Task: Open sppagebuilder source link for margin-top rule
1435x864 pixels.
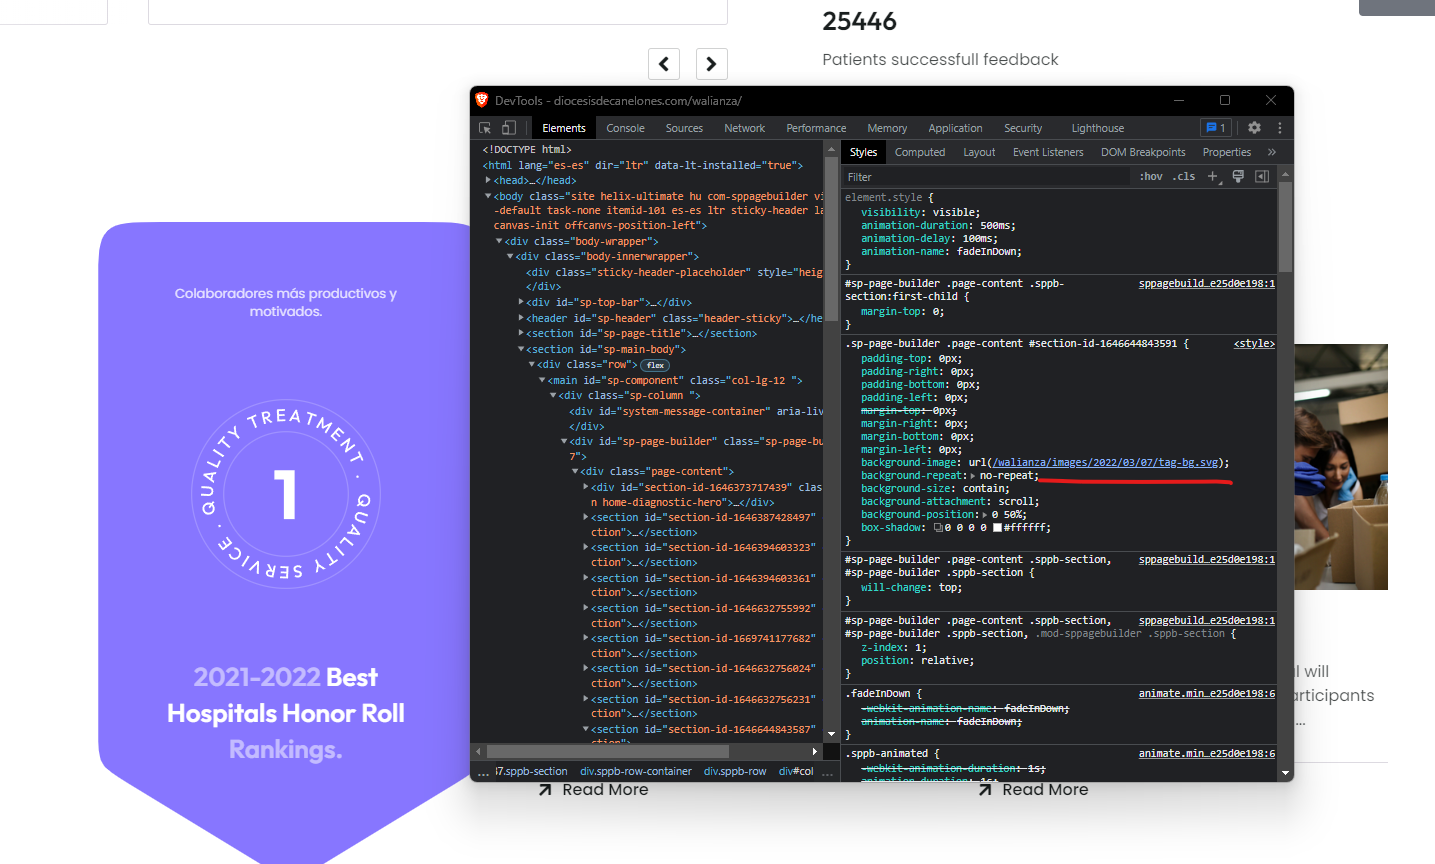Action: pos(1207,283)
